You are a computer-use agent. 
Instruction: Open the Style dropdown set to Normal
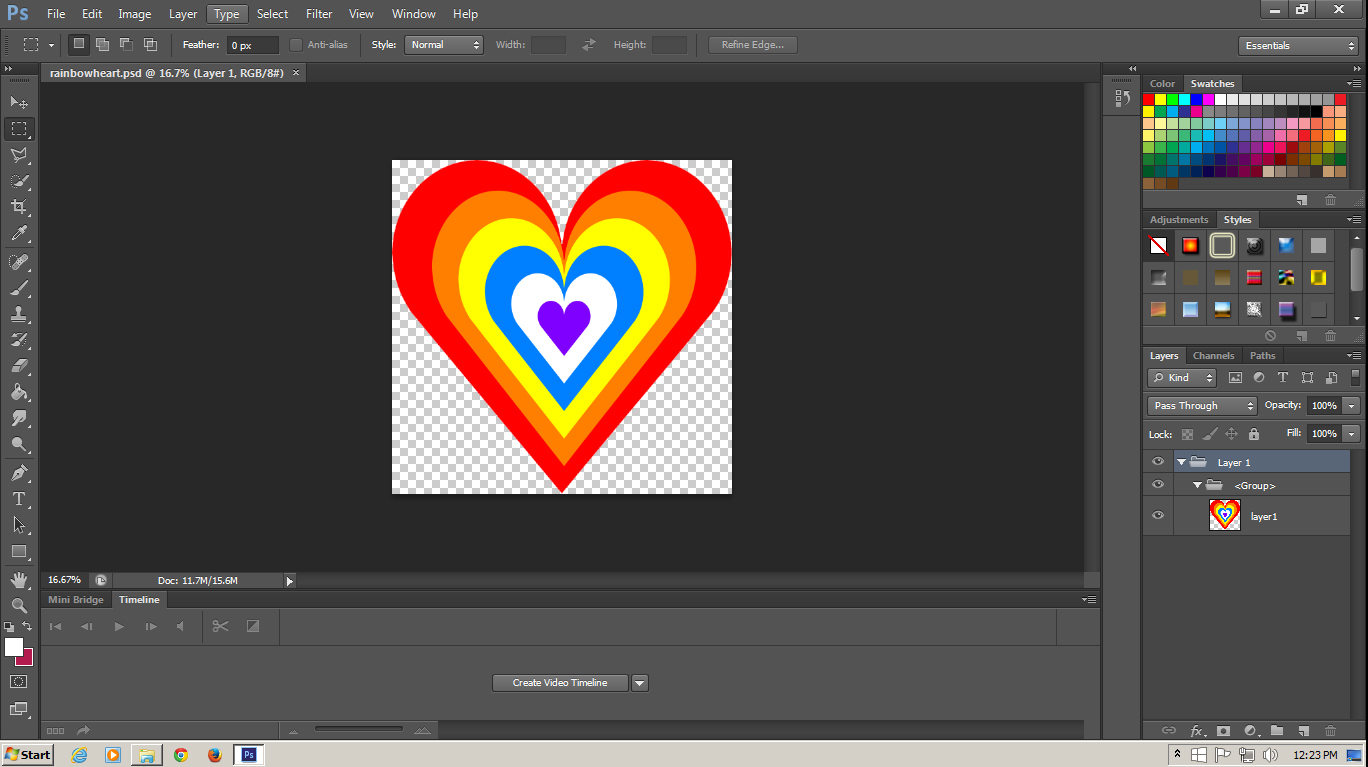coord(443,44)
